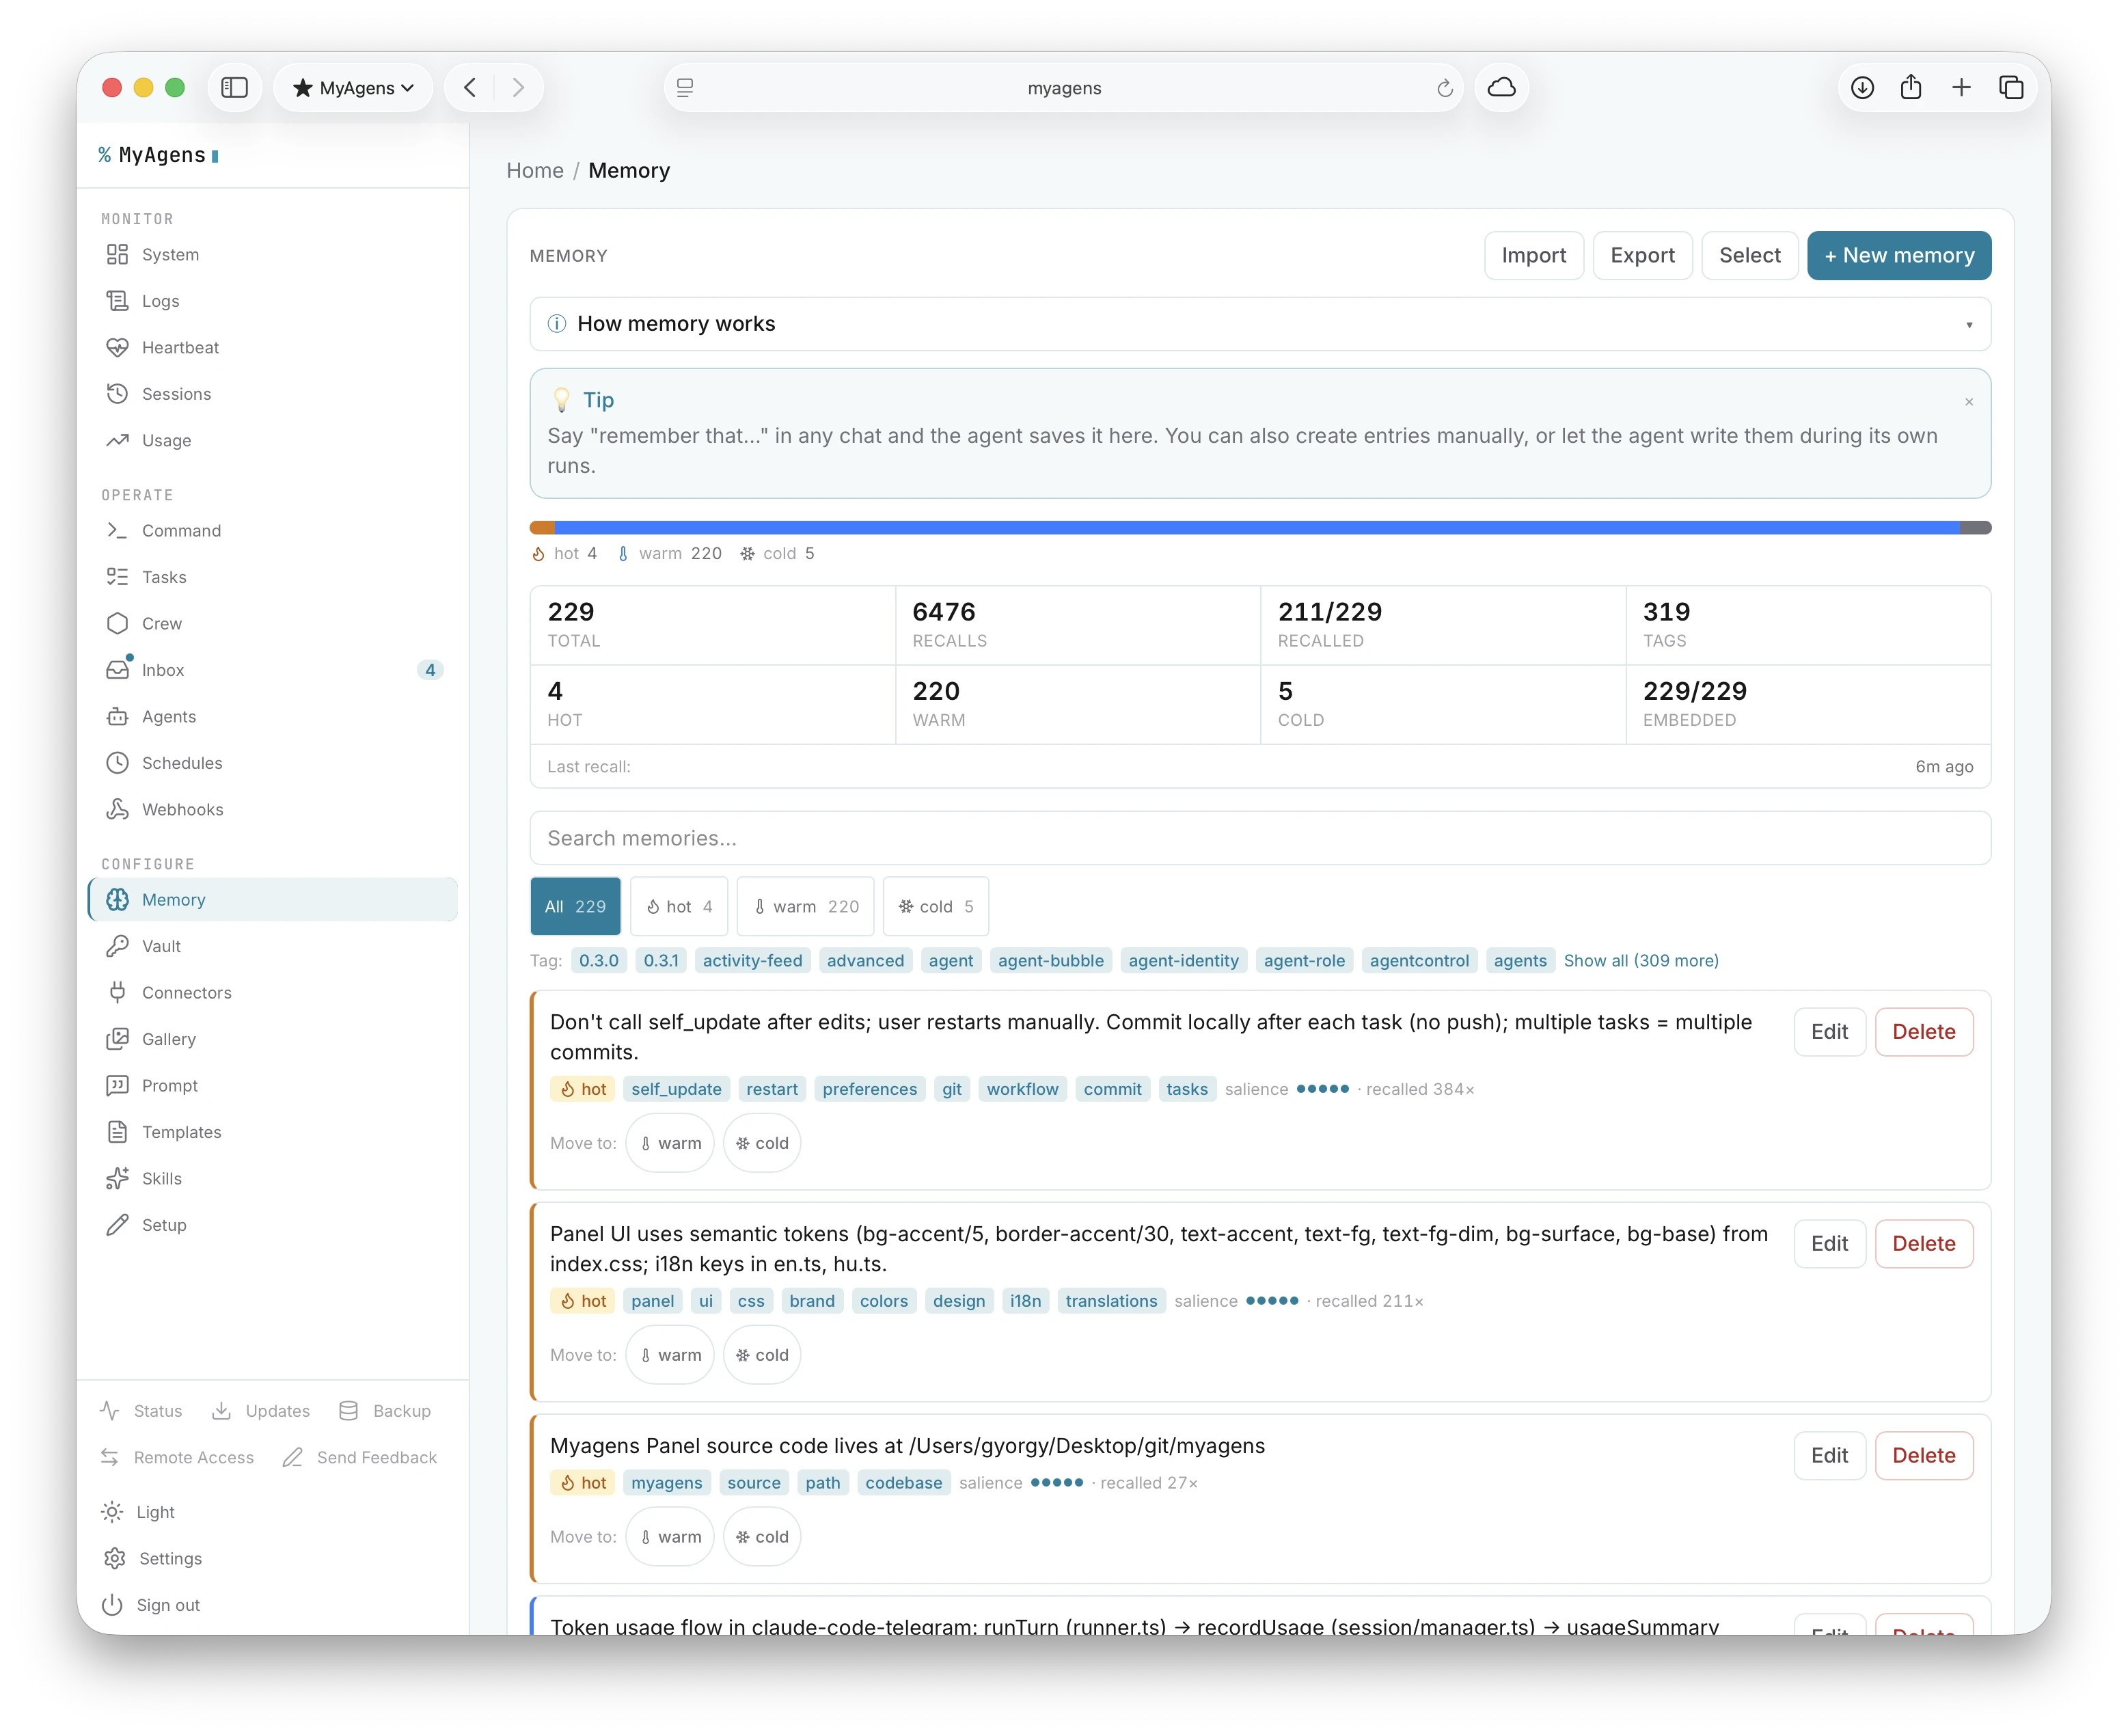This screenshot has width=2128, height=1736.
Task: Check Status in the sidebar footer
Action: click(x=141, y=1411)
